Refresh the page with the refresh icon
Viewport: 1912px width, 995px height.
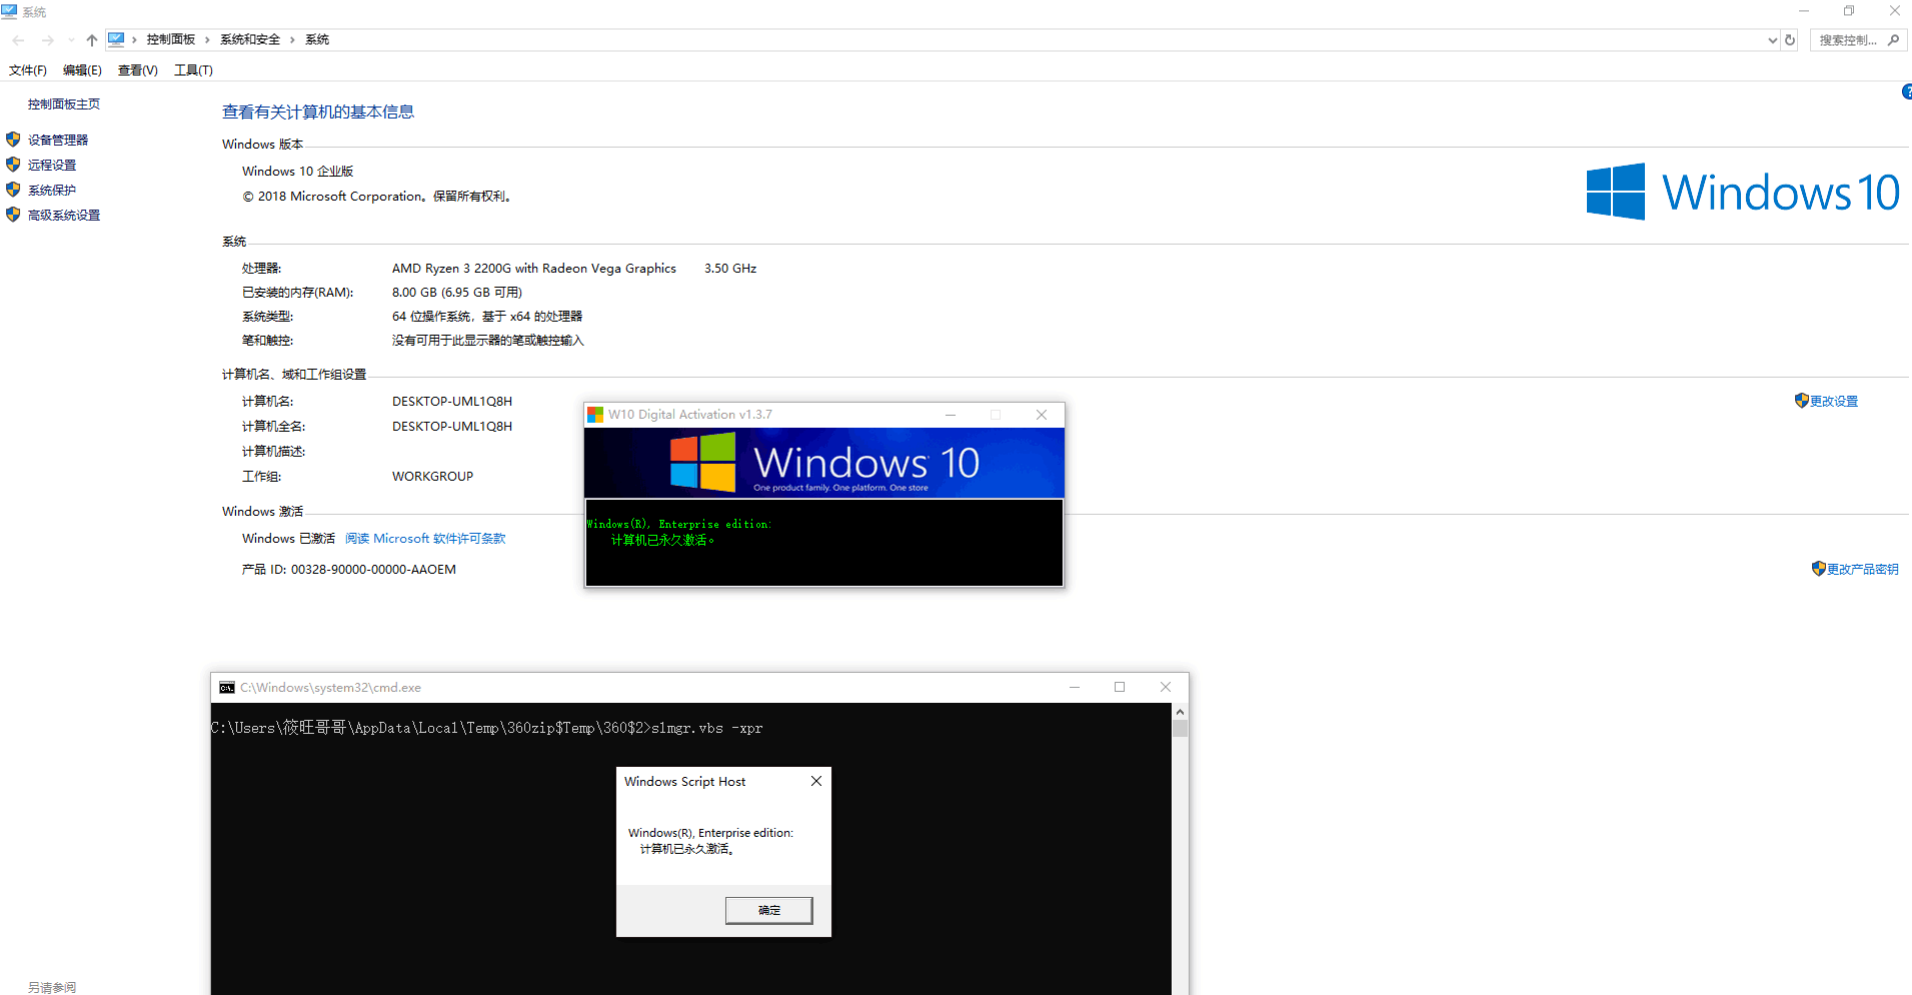1792,39
